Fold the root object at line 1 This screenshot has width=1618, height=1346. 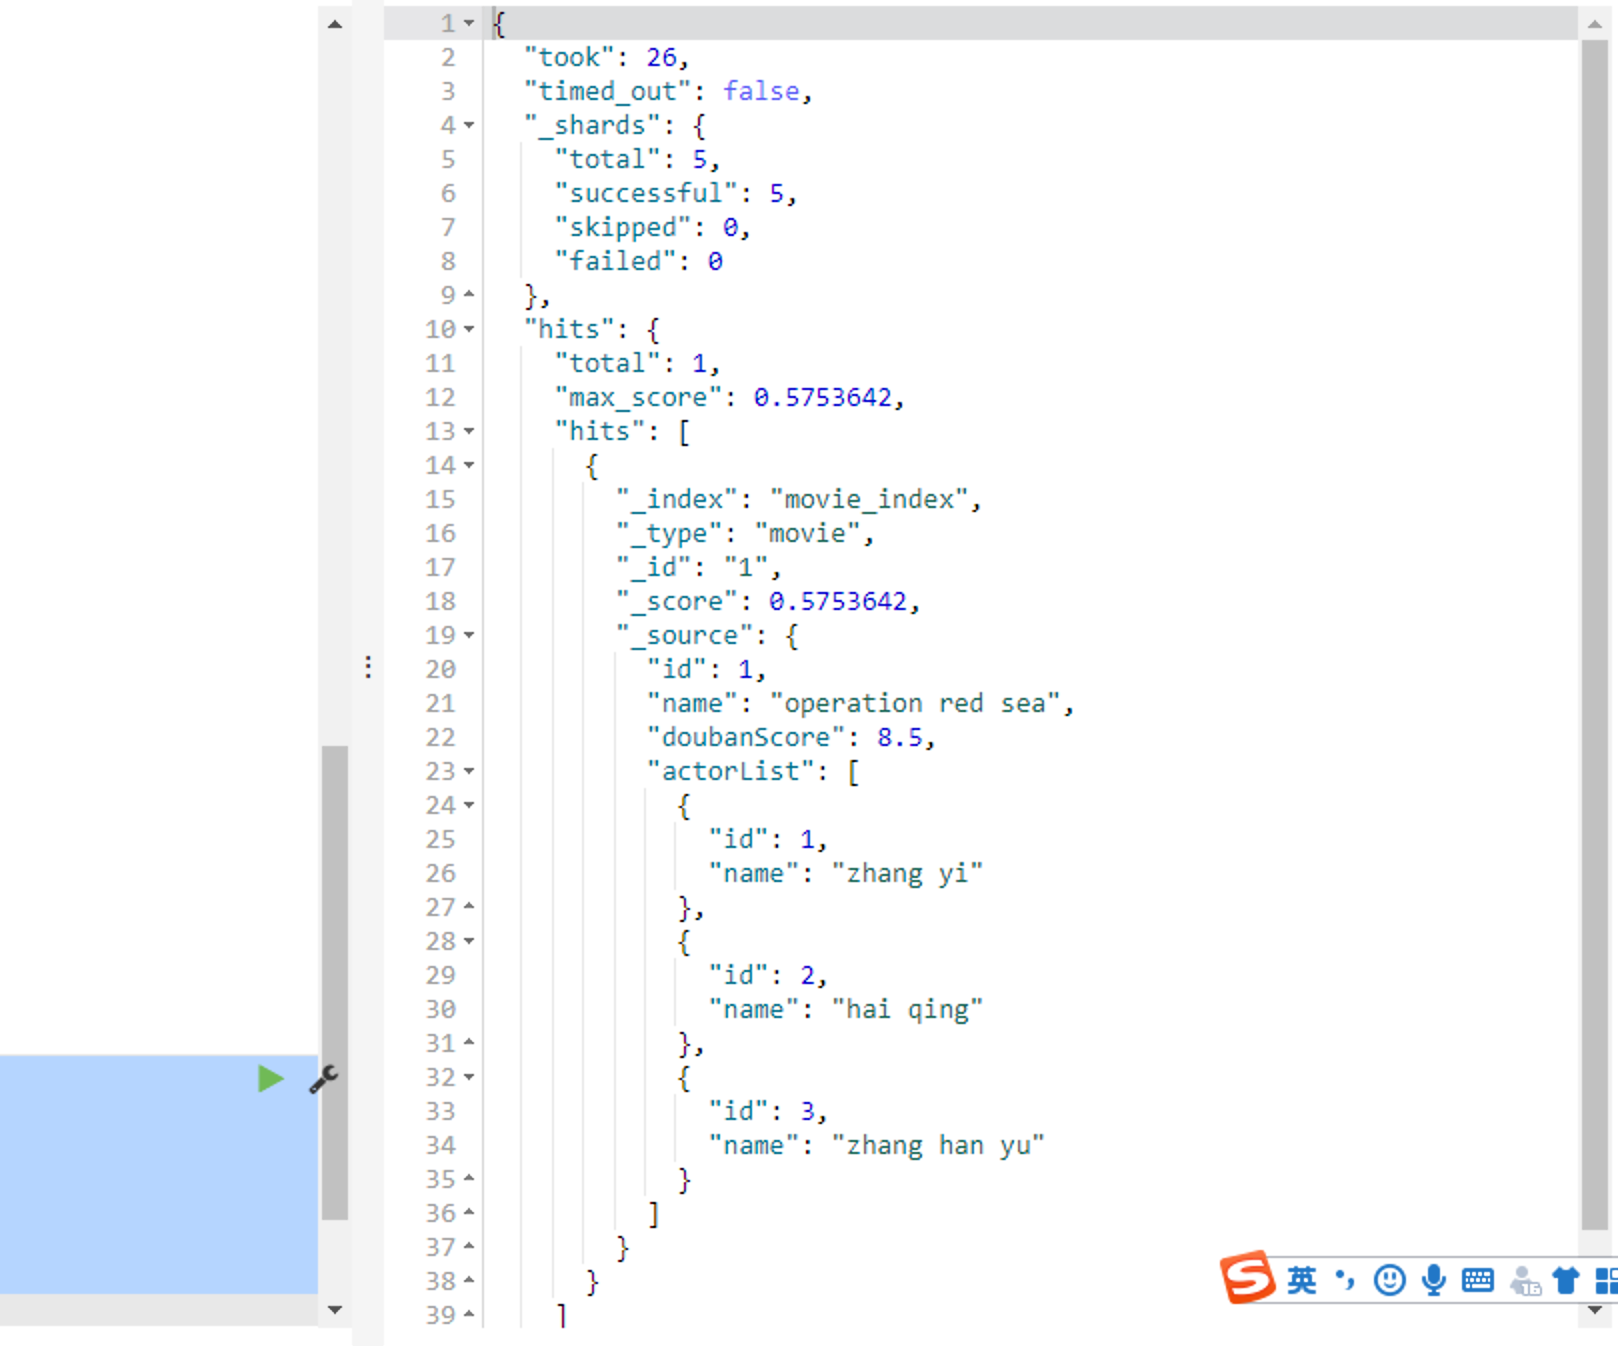coord(469,24)
